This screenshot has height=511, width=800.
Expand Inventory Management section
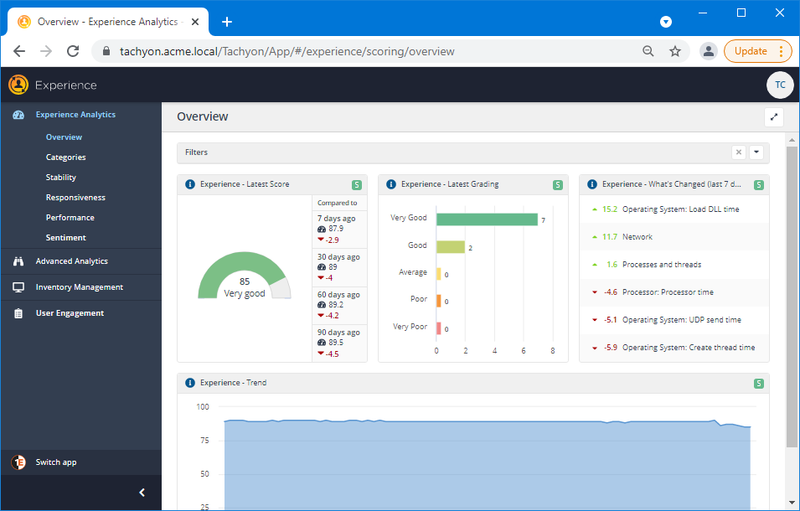(x=81, y=287)
